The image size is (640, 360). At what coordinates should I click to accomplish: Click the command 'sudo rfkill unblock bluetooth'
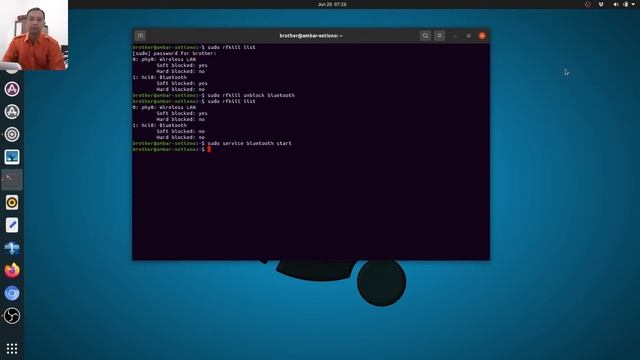coord(251,95)
